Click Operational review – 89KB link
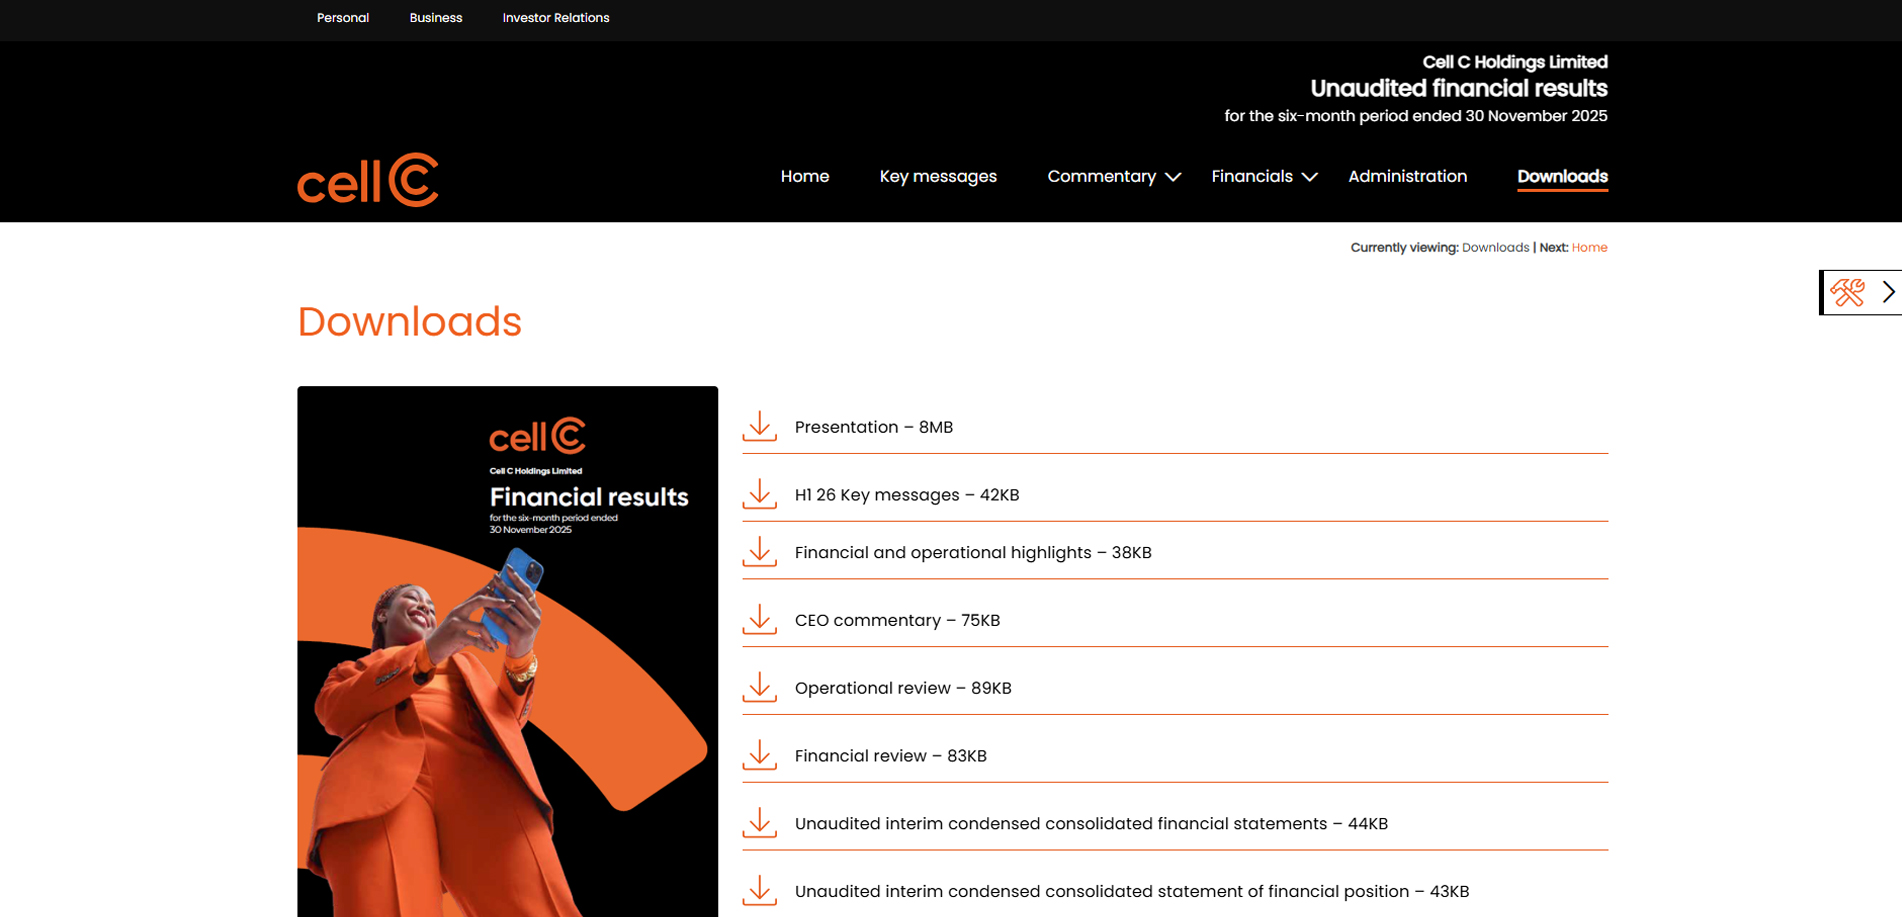This screenshot has height=917, width=1902. pos(903,688)
